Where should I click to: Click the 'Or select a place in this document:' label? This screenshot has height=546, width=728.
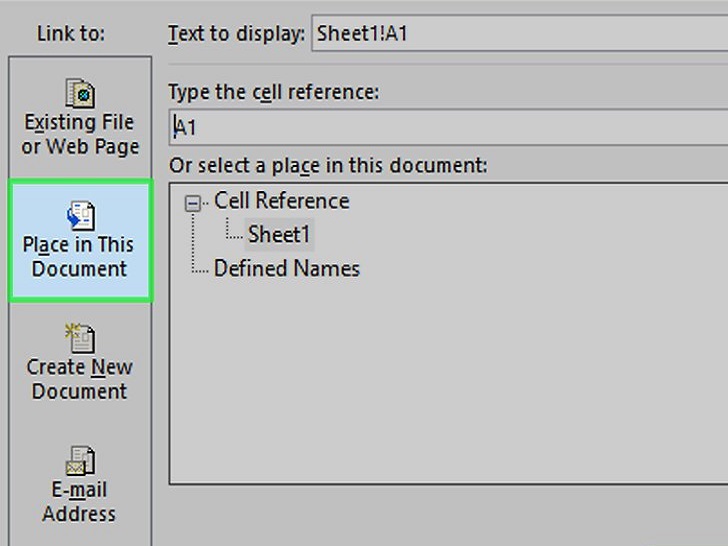click(x=328, y=166)
